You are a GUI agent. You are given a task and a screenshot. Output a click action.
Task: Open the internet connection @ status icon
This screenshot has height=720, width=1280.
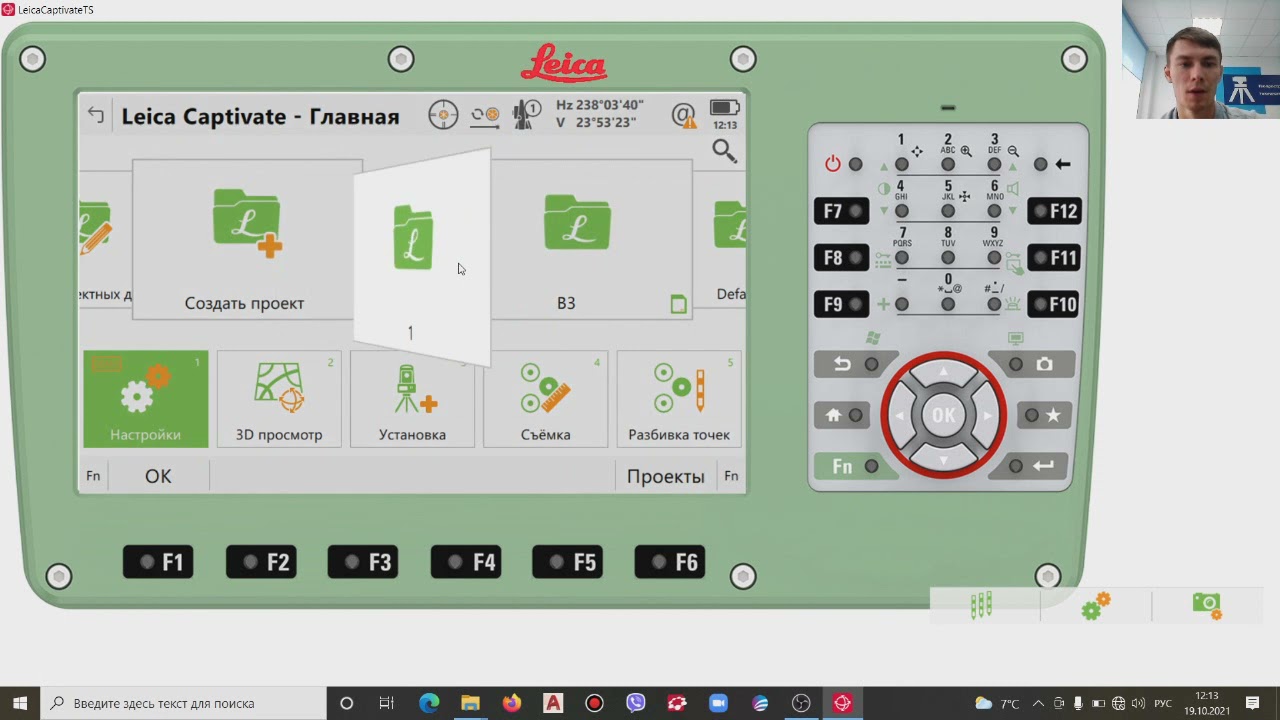(x=683, y=115)
